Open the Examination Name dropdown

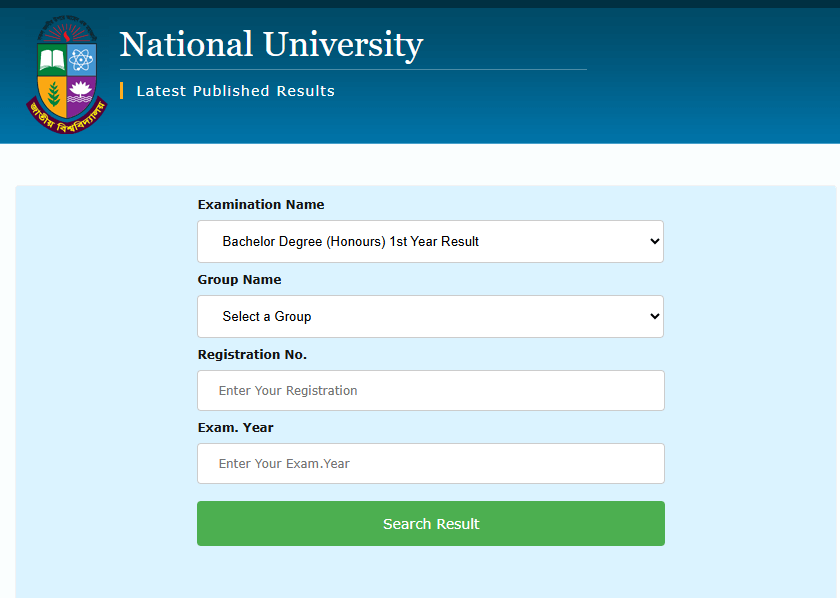[430, 242]
